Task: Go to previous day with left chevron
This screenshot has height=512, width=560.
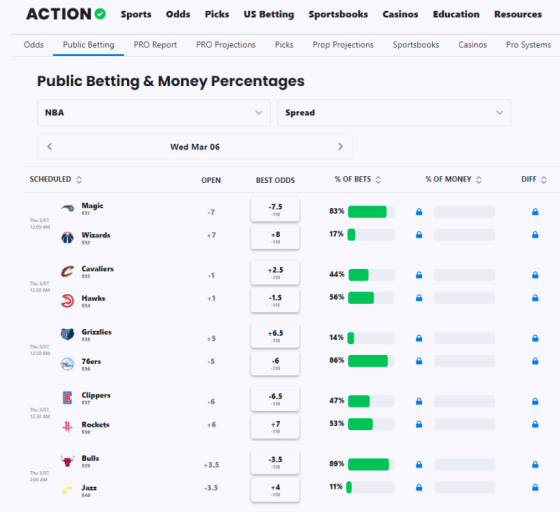Action: tap(50, 146)
